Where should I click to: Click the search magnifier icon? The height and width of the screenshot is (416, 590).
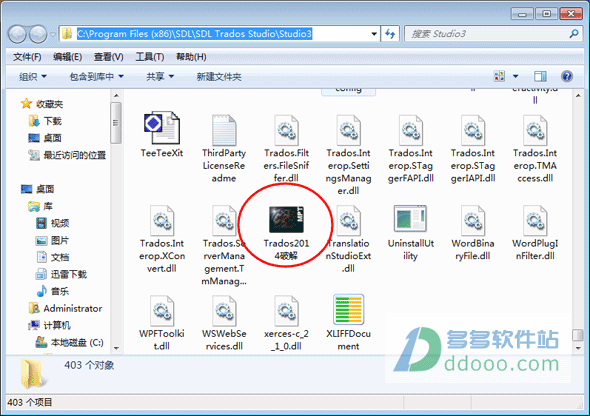573,34
